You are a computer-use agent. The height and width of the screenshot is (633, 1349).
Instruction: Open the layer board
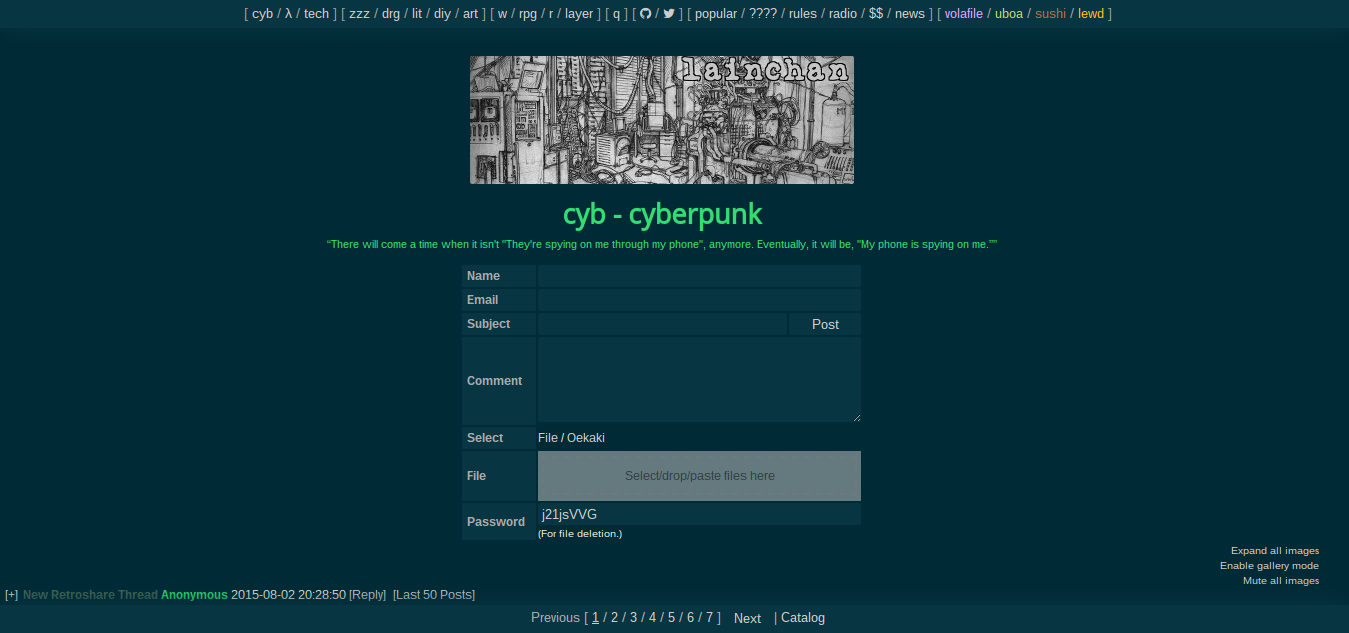(x=579, y=13)
